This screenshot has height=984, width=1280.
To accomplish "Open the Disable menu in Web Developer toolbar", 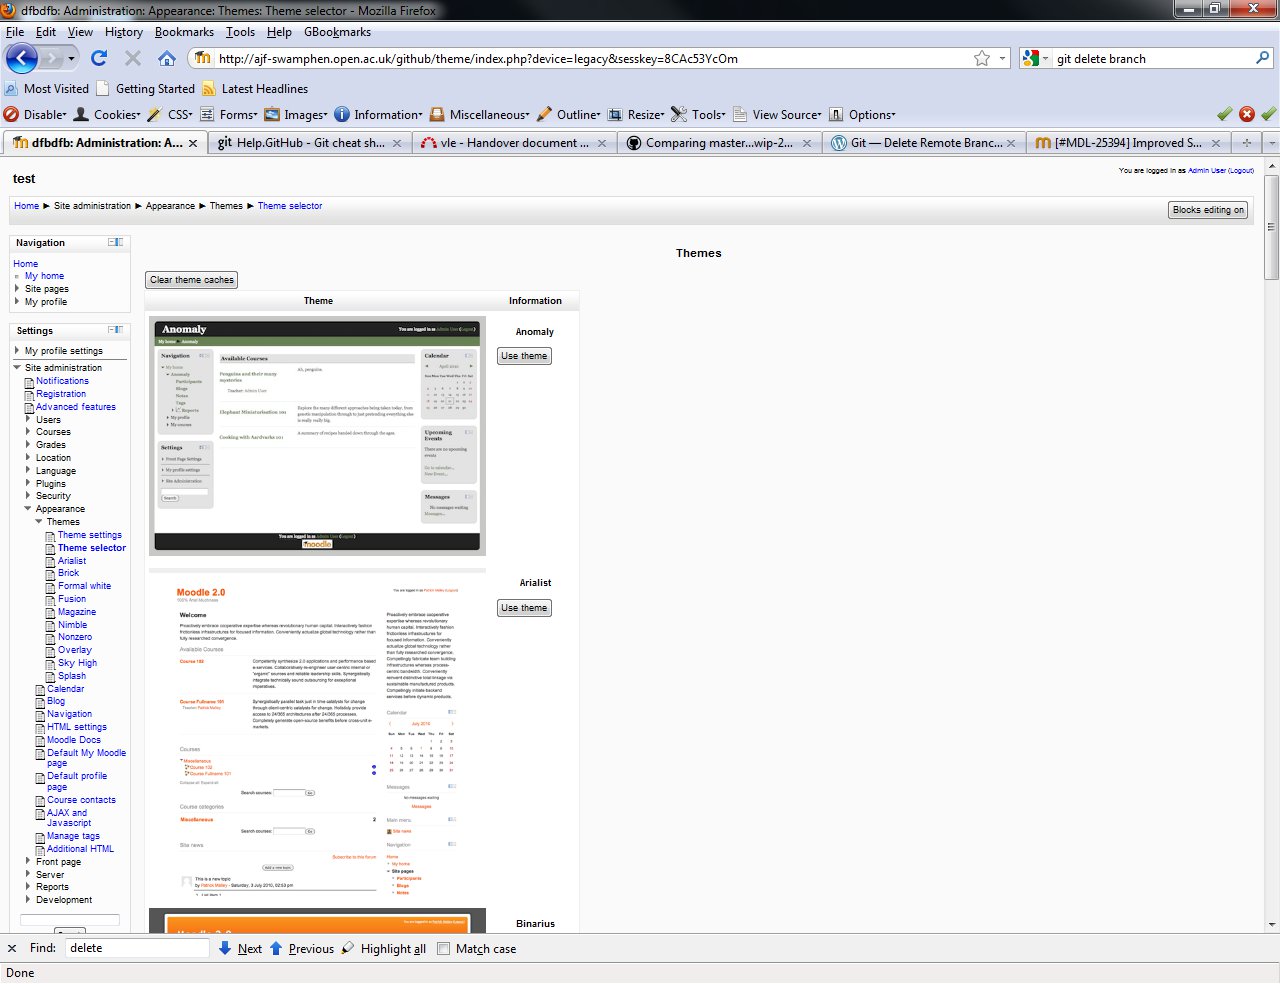I will [x=36, y=114].
